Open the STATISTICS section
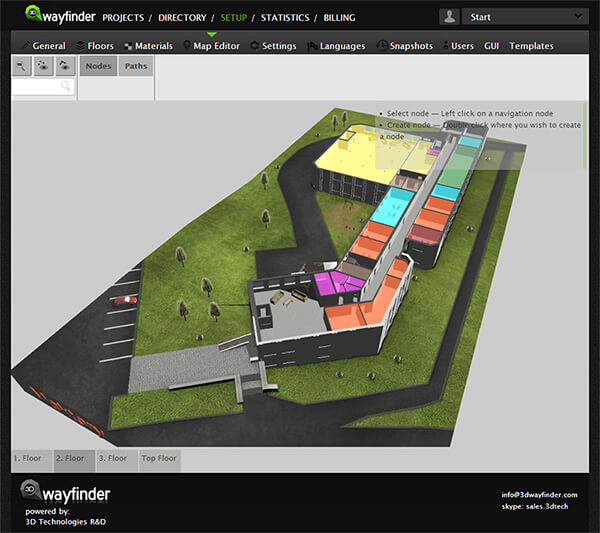 pos(285,18)
